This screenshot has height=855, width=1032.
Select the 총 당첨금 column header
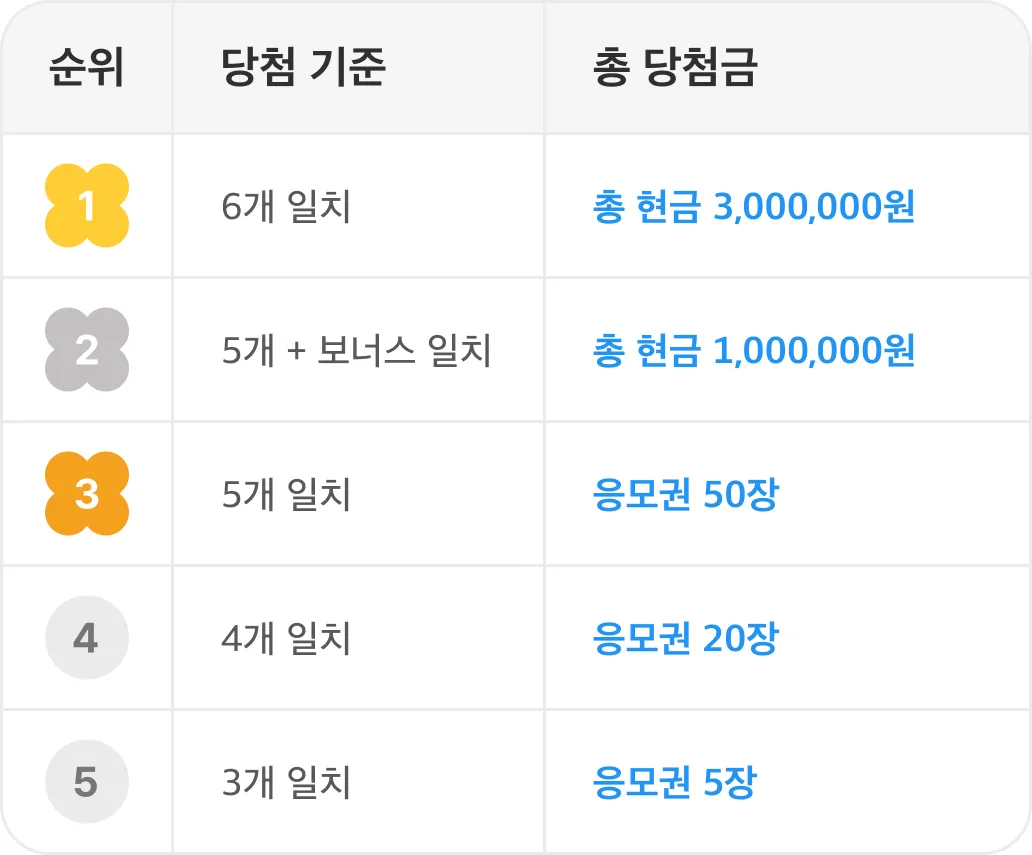[x=675, y=67]
